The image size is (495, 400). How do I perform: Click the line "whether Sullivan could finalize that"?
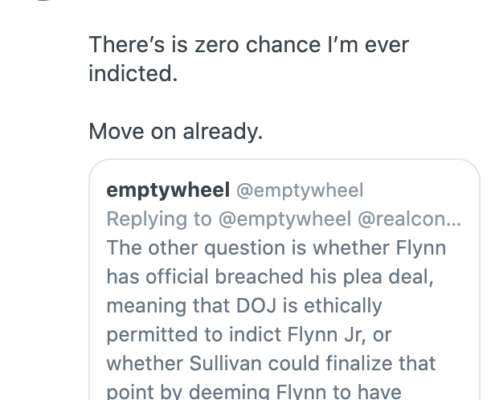coord(271,363)
